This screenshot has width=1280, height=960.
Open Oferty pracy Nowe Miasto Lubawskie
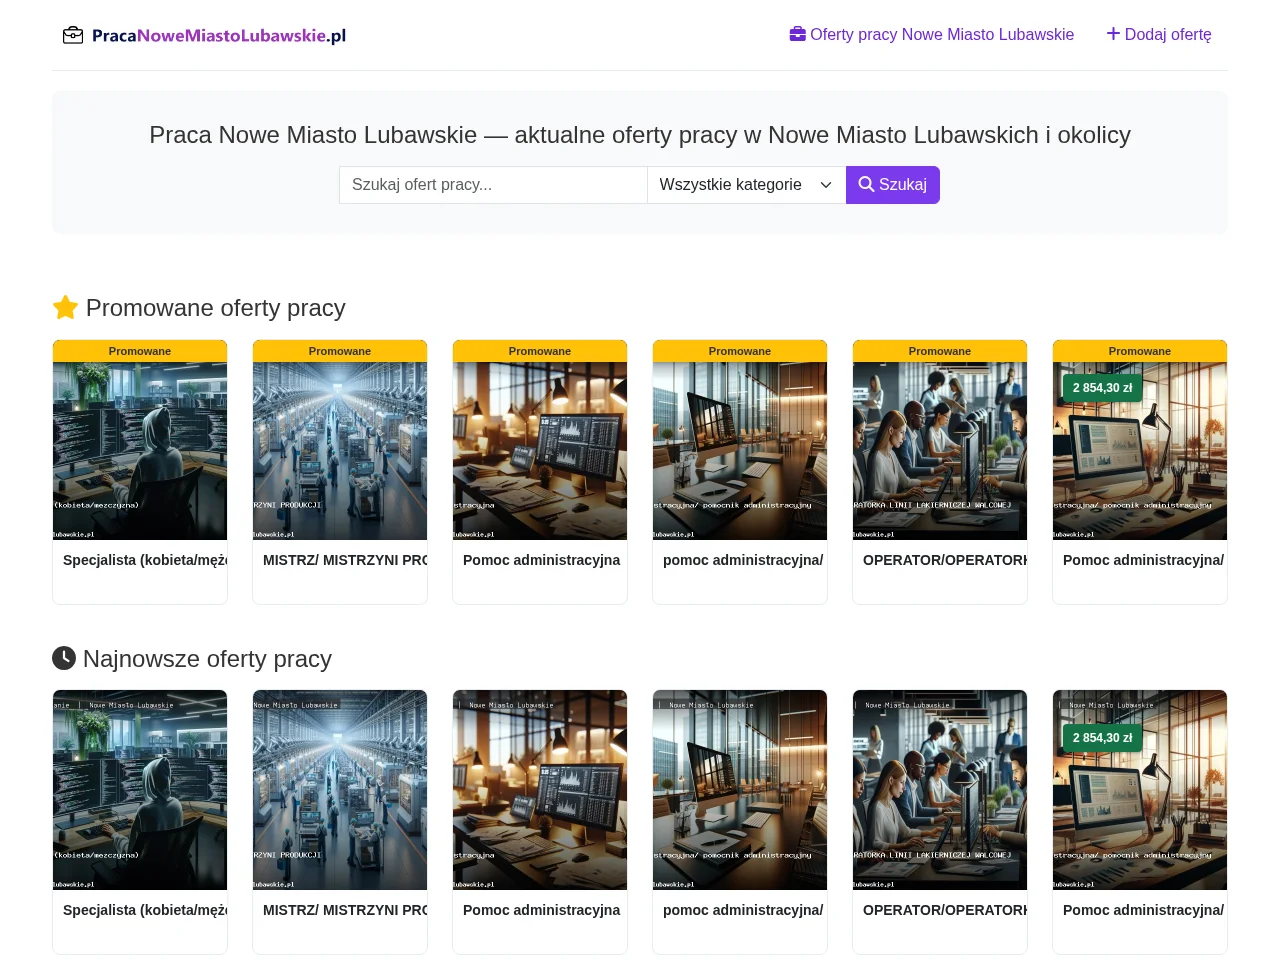tap(932, 35)
